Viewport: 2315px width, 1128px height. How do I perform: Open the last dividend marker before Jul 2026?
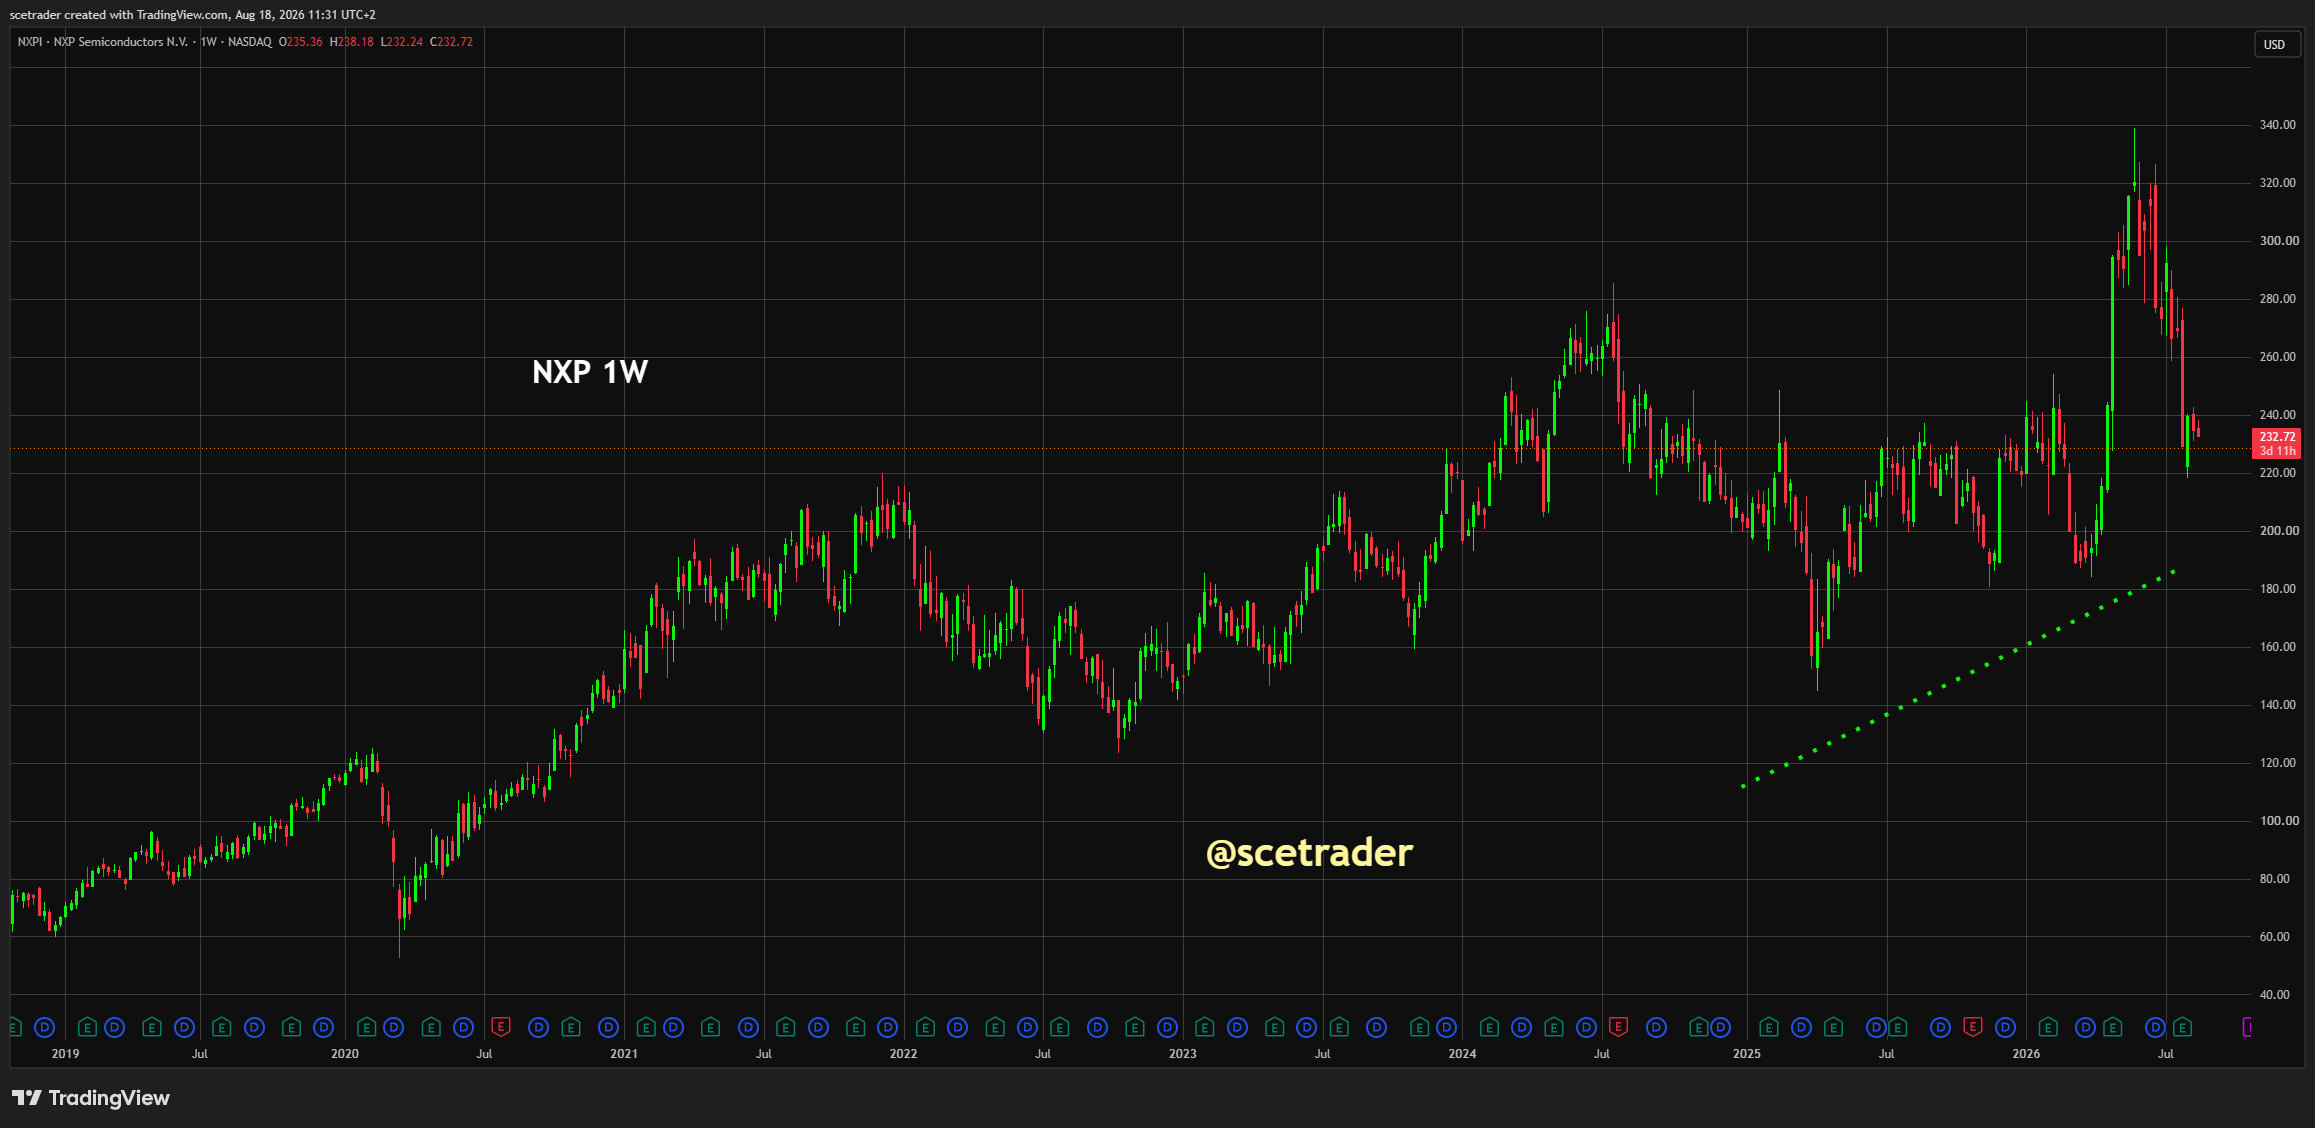pyautogui.click(x=2155, y=1026)
